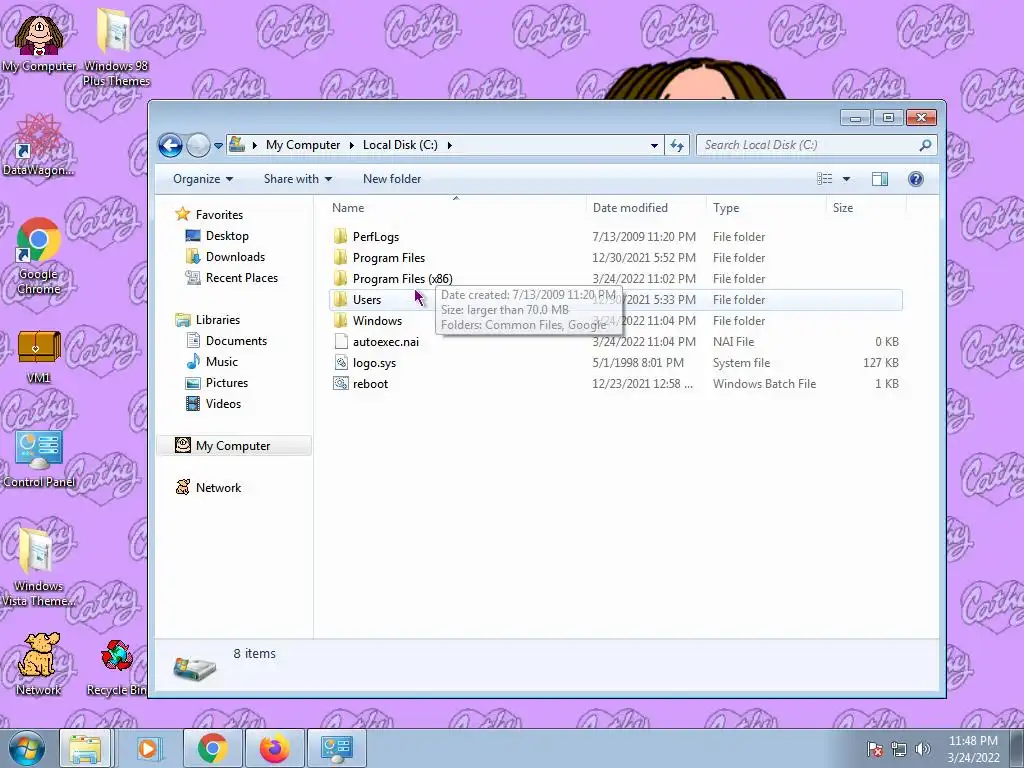Open the Organize menu
The image size is (1024, 768).
point(202,179)
